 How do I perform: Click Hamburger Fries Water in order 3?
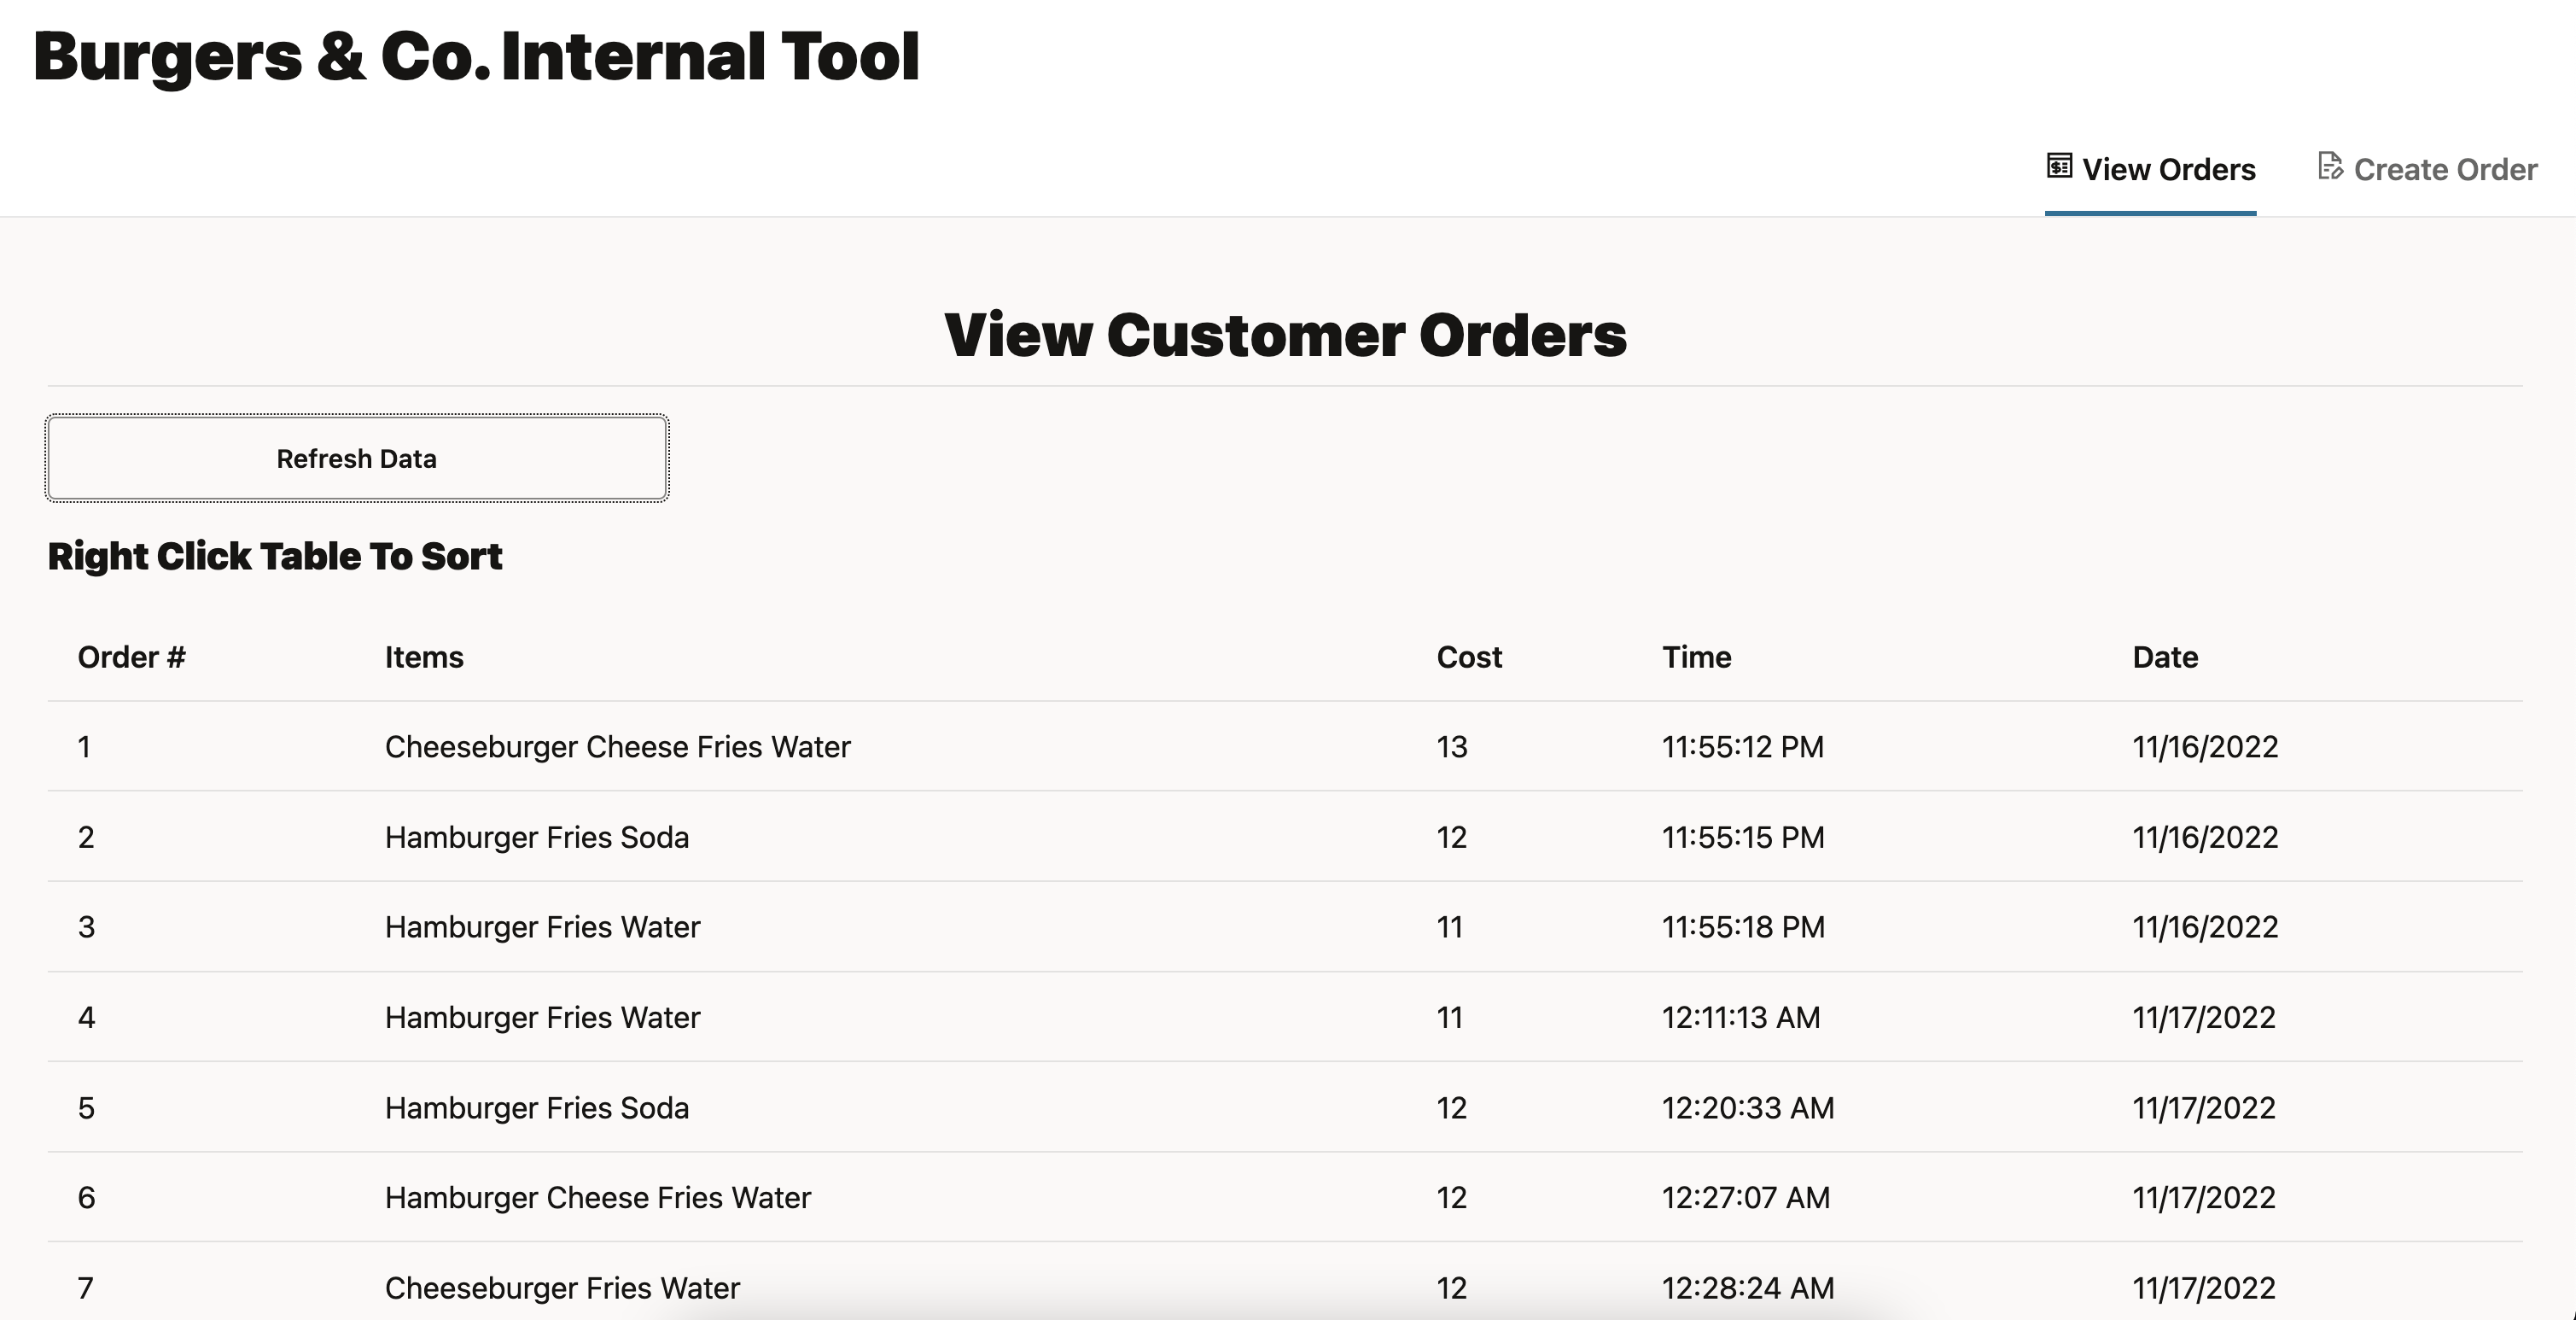click(x=542, y=927)
